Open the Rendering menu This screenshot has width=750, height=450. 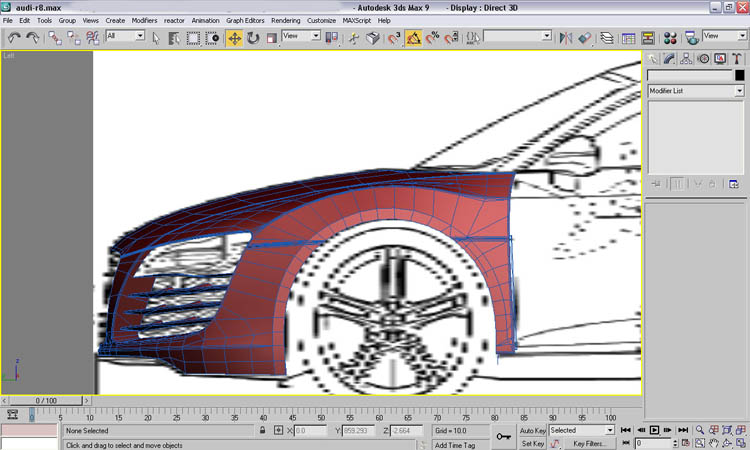pyautogui.click(x=285, y=20)
